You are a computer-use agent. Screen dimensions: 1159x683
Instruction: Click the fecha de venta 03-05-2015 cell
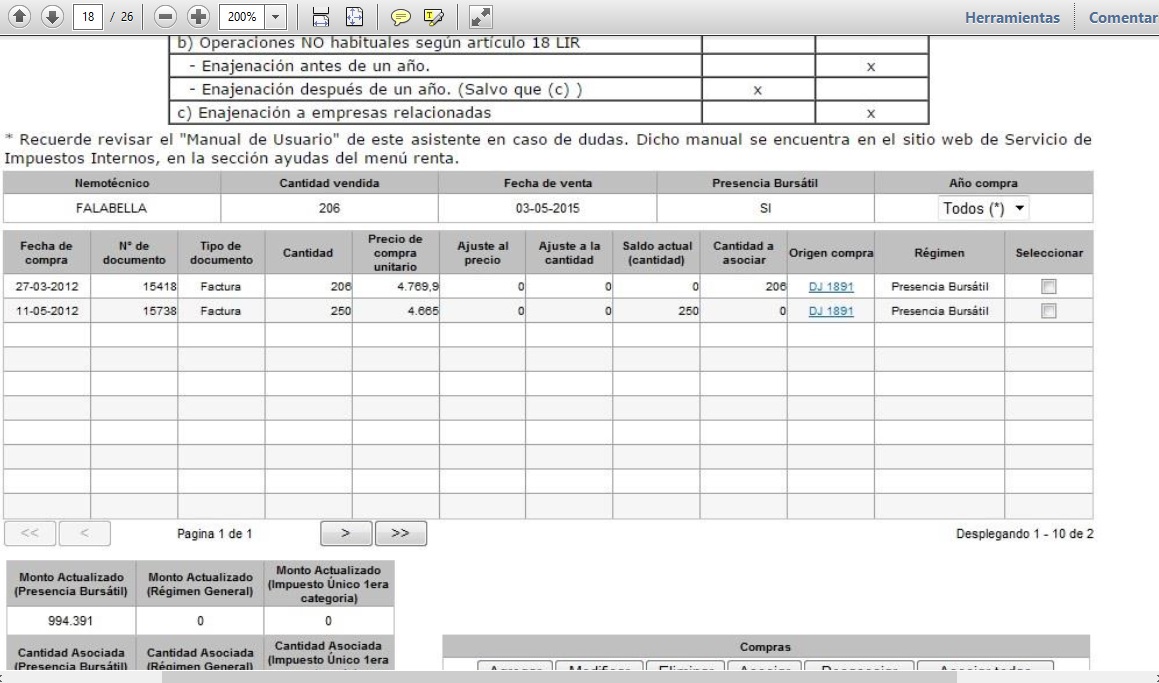coord(547,208)
